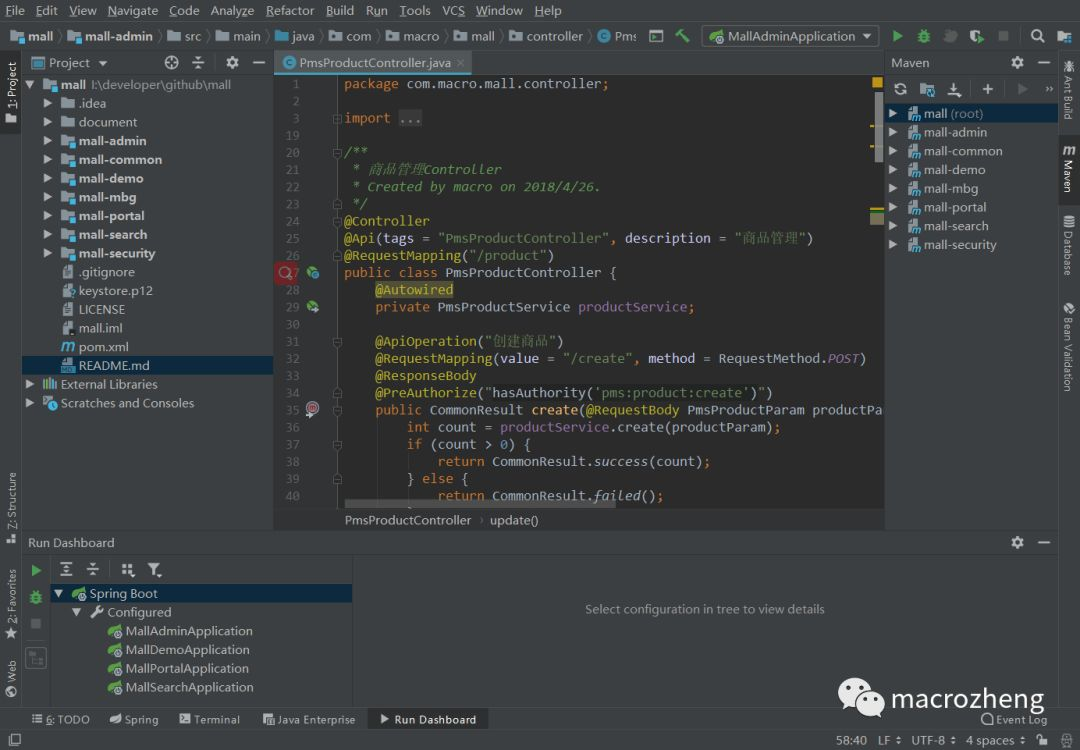Open Search Everywhere magnifier icon
Image resolution: width=1080 pixels, height=750 pixels.
pyautogui.click(x=1037, y=36)
